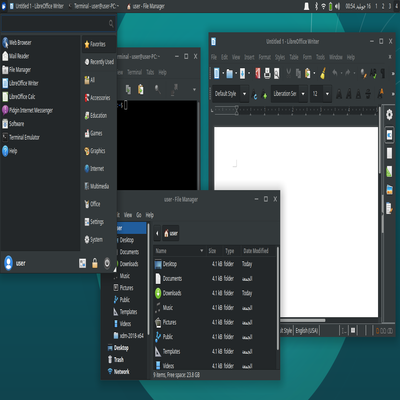Click the Print icon in Writer toolbar

click(267, 73)
